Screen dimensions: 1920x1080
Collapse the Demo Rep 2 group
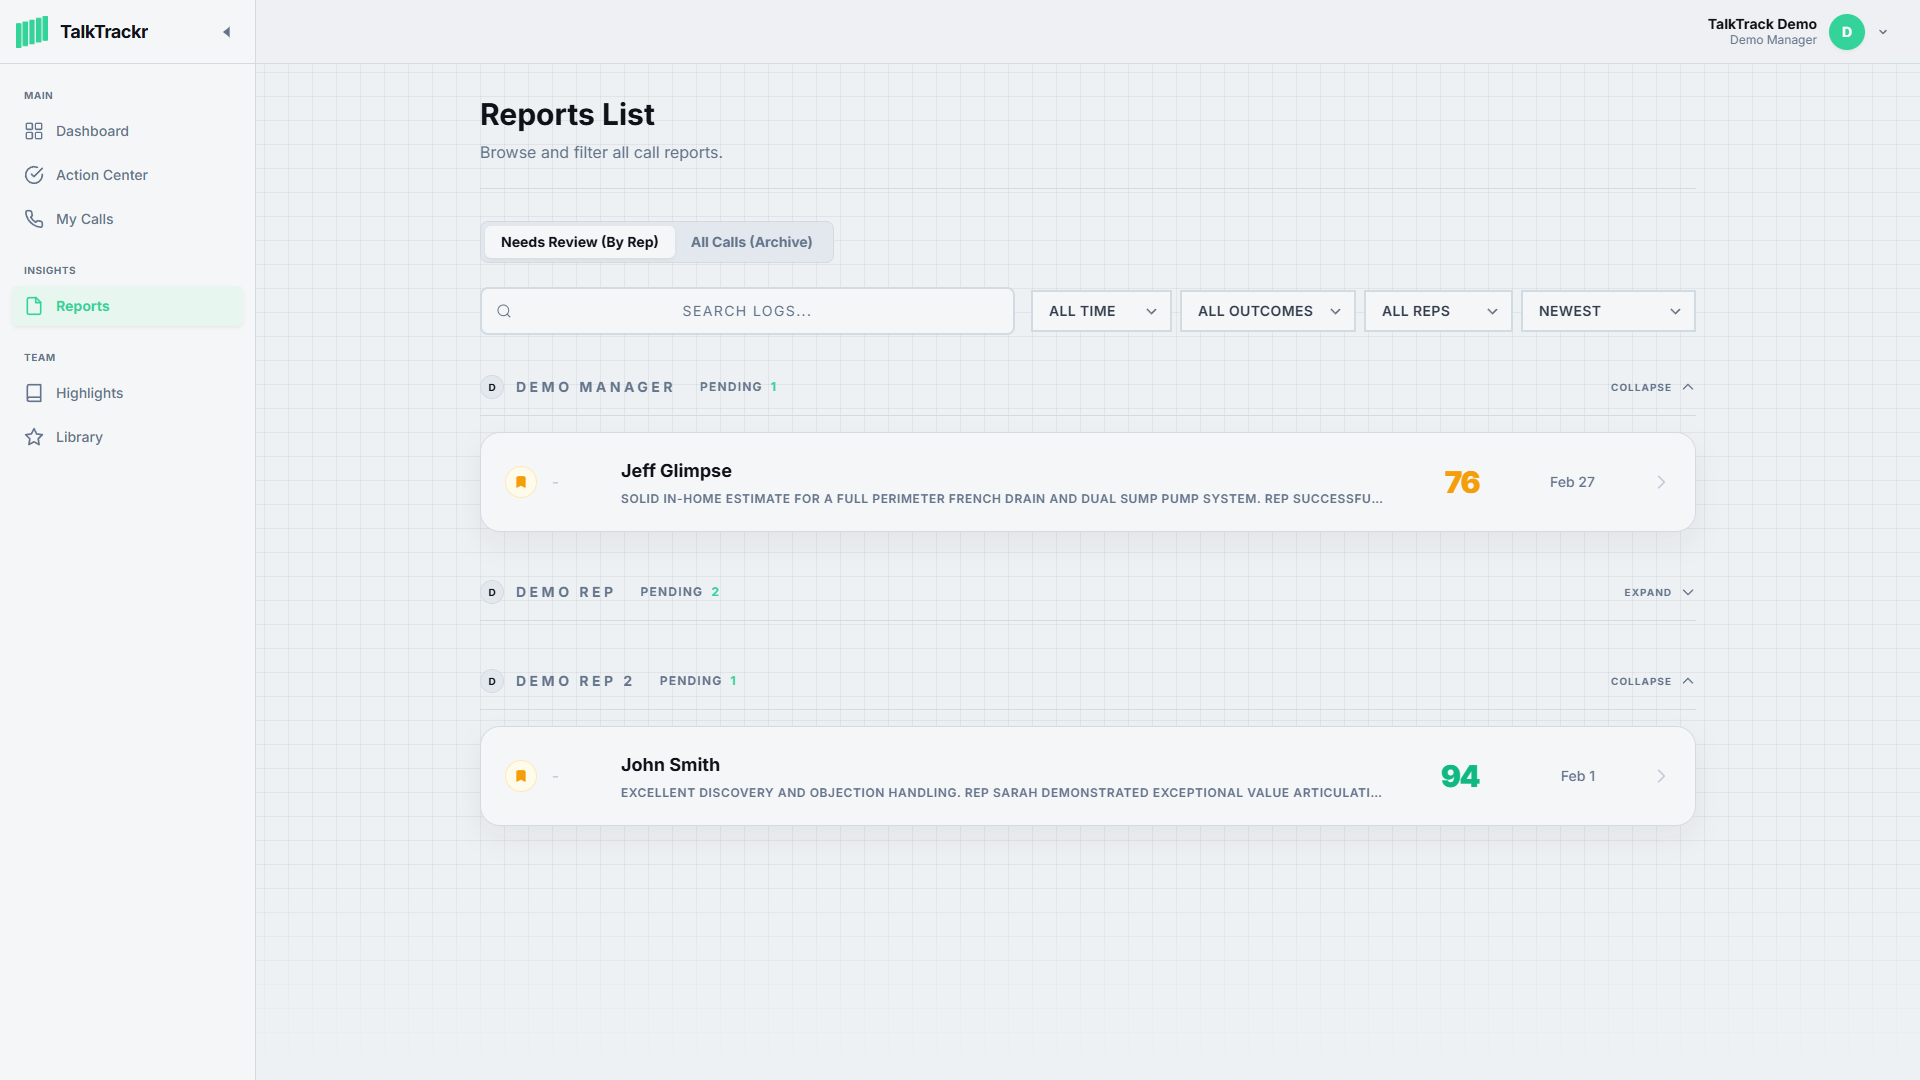pos(1651,681)
